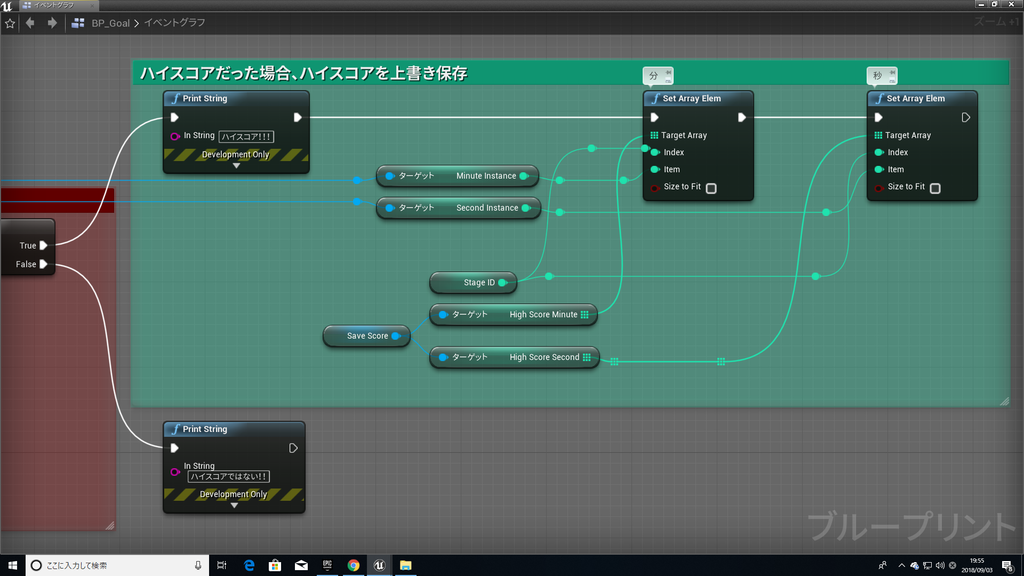Click the star favorites icon in the graph toolbar

coord(10,22)
